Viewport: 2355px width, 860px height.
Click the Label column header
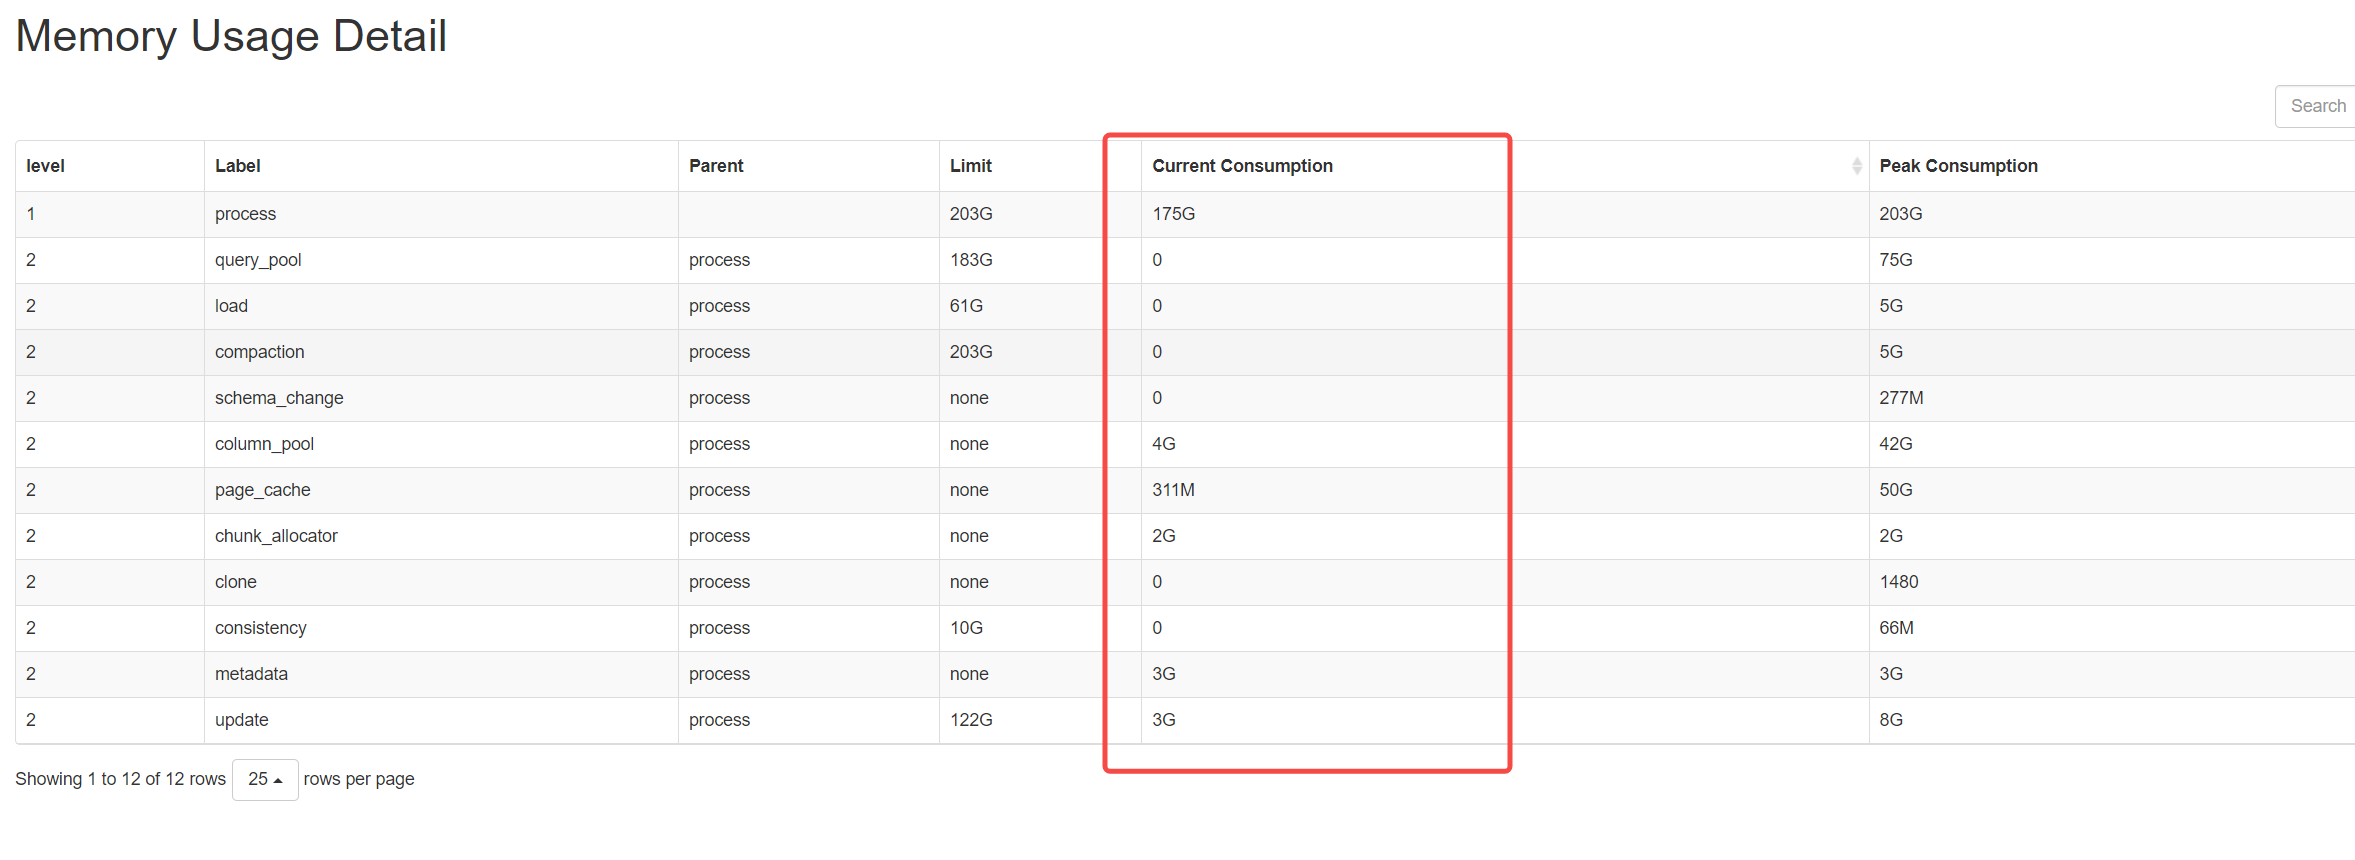pos(238,166)
